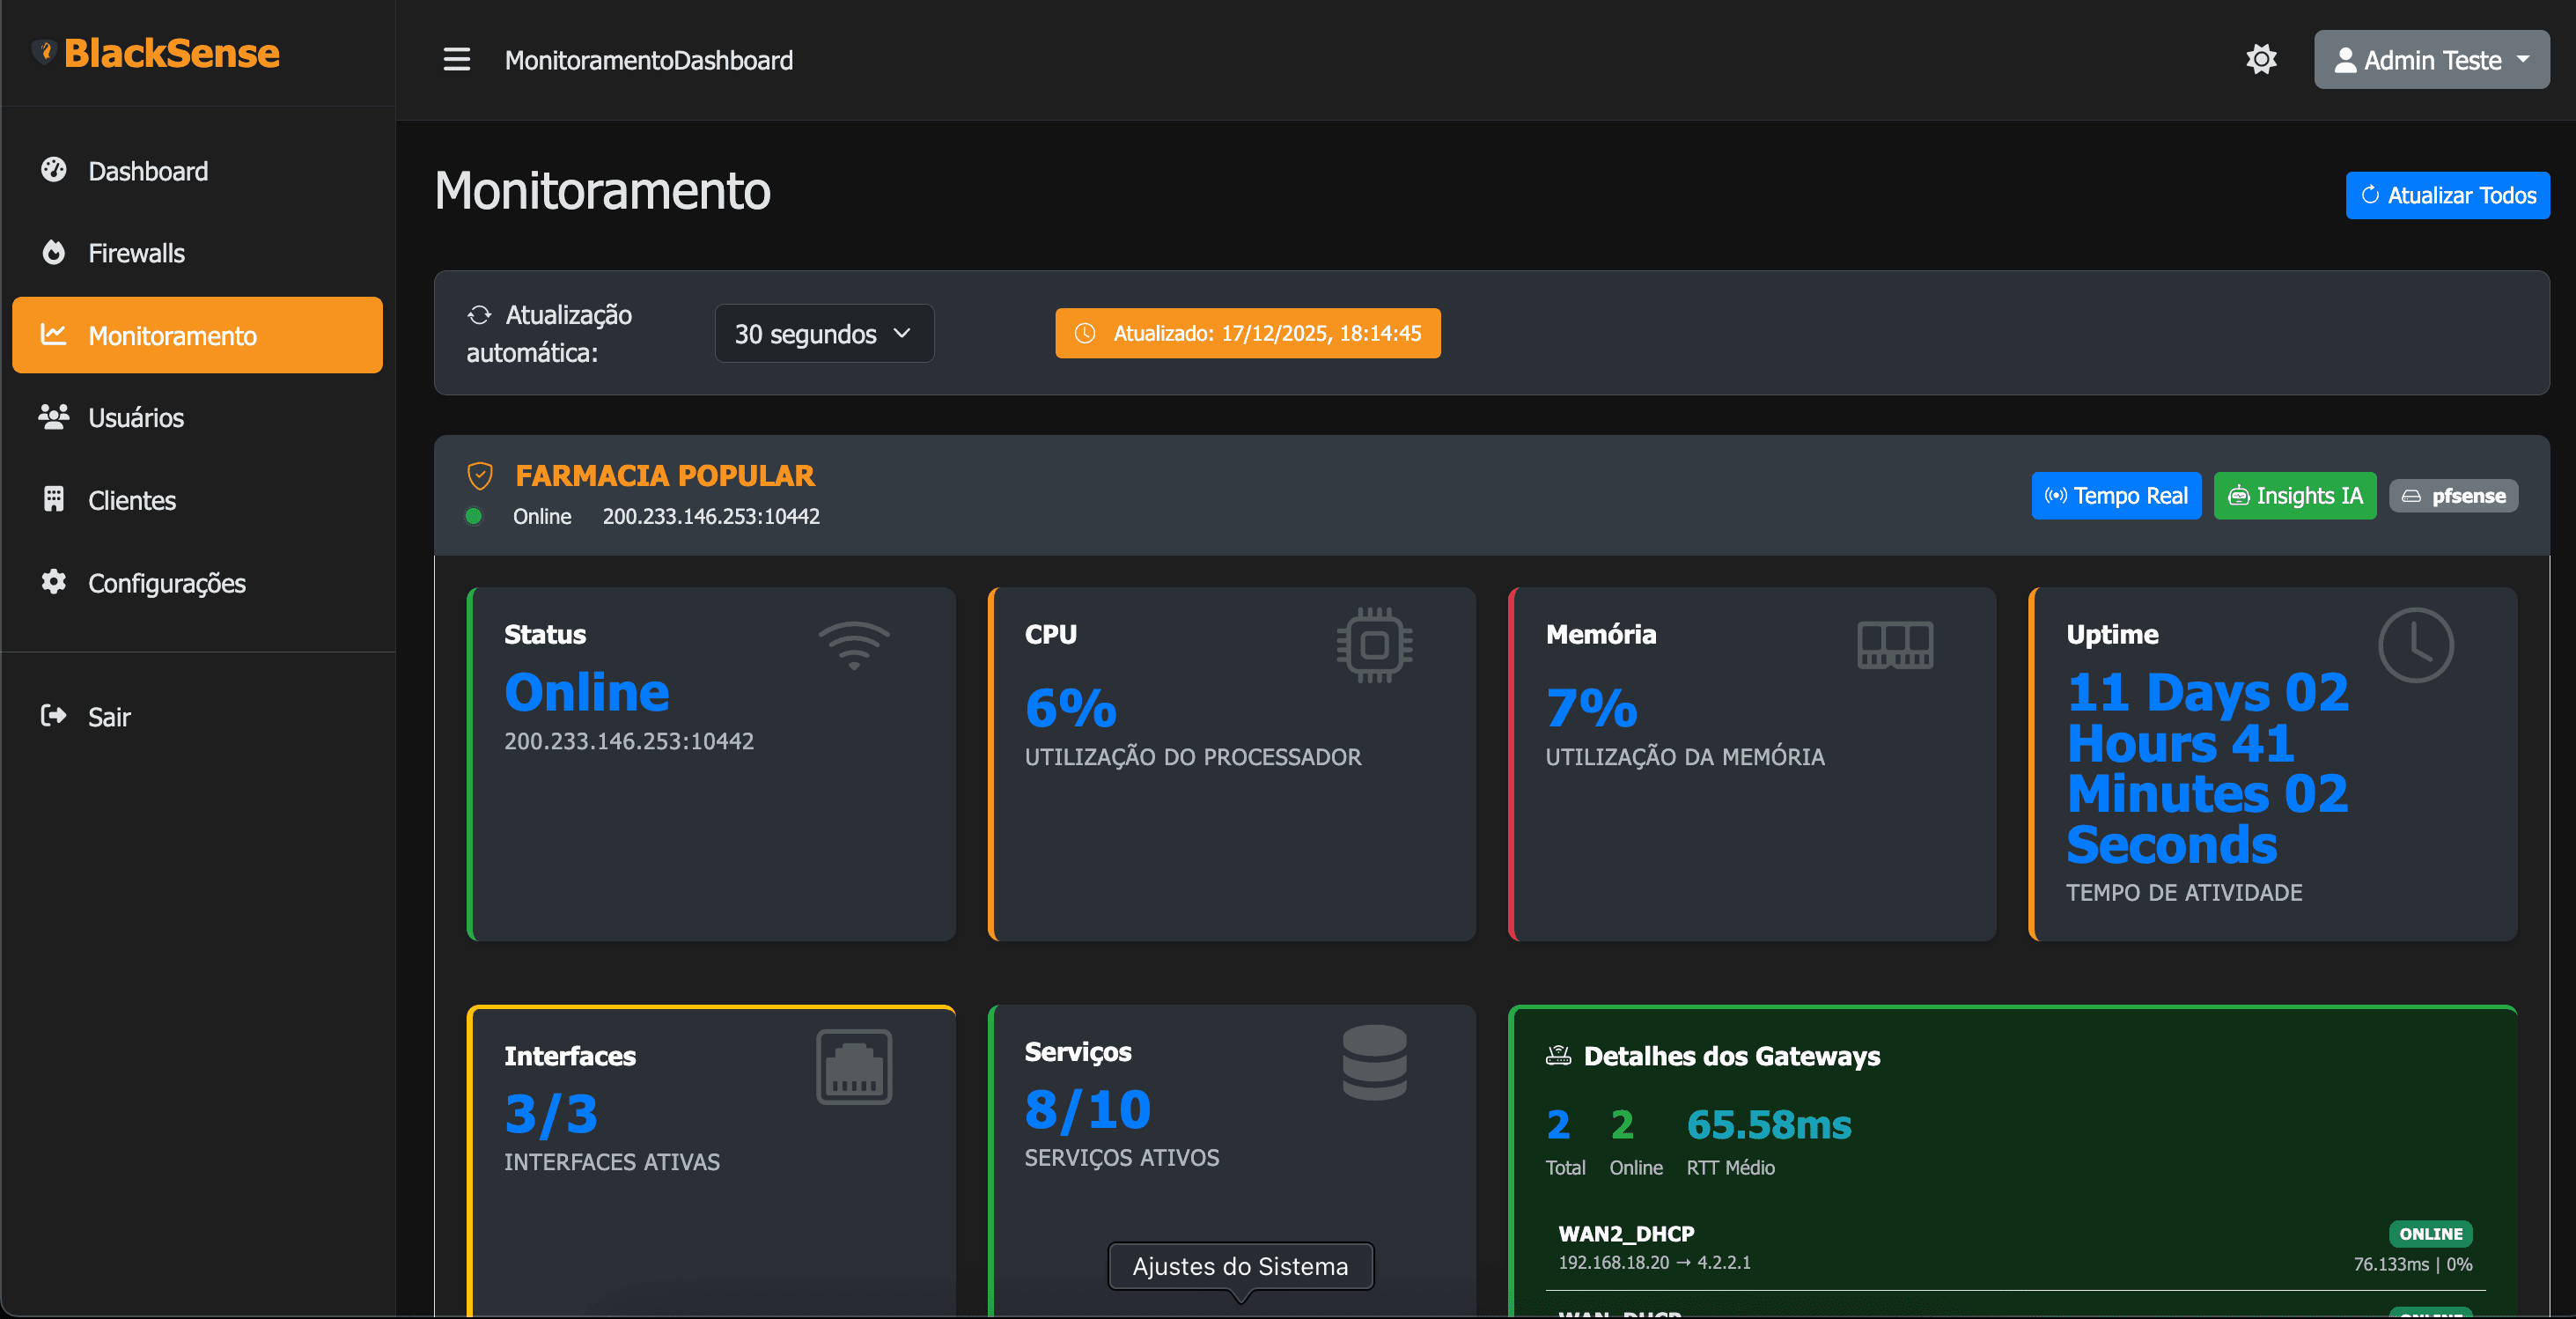This screenshot has height=1319, width=2576.
Task: Open the Usuários users icon
Action: pyautogui.click(x=55, y=417)
